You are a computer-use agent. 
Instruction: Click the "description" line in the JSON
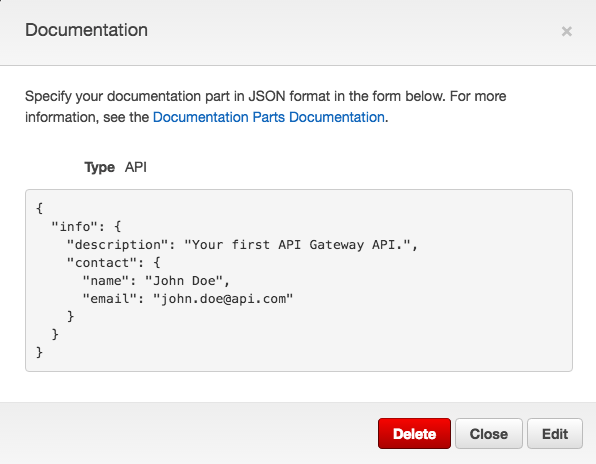click(242, 245)
